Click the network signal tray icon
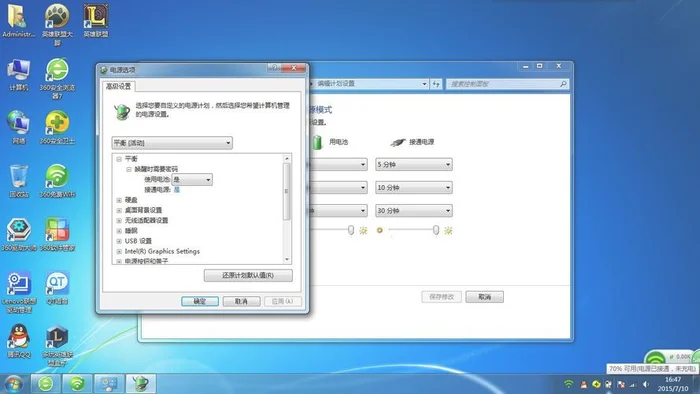 pos(633,384)
